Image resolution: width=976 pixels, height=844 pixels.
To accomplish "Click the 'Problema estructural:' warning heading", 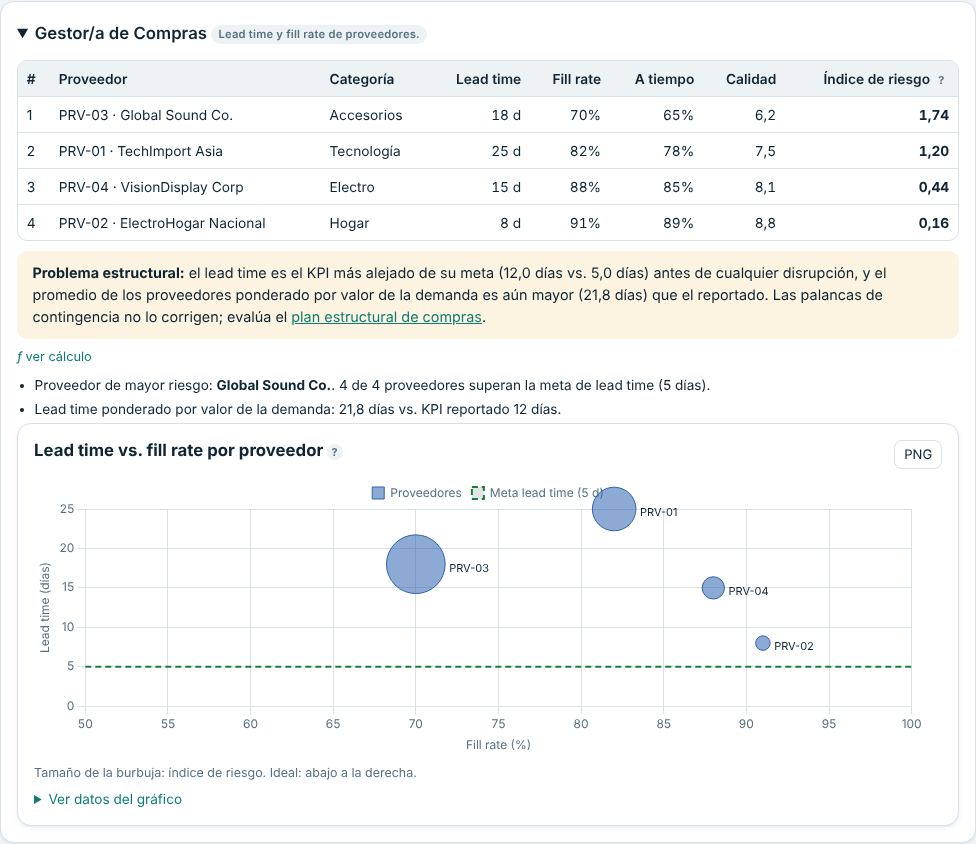I will click(108, 273).
